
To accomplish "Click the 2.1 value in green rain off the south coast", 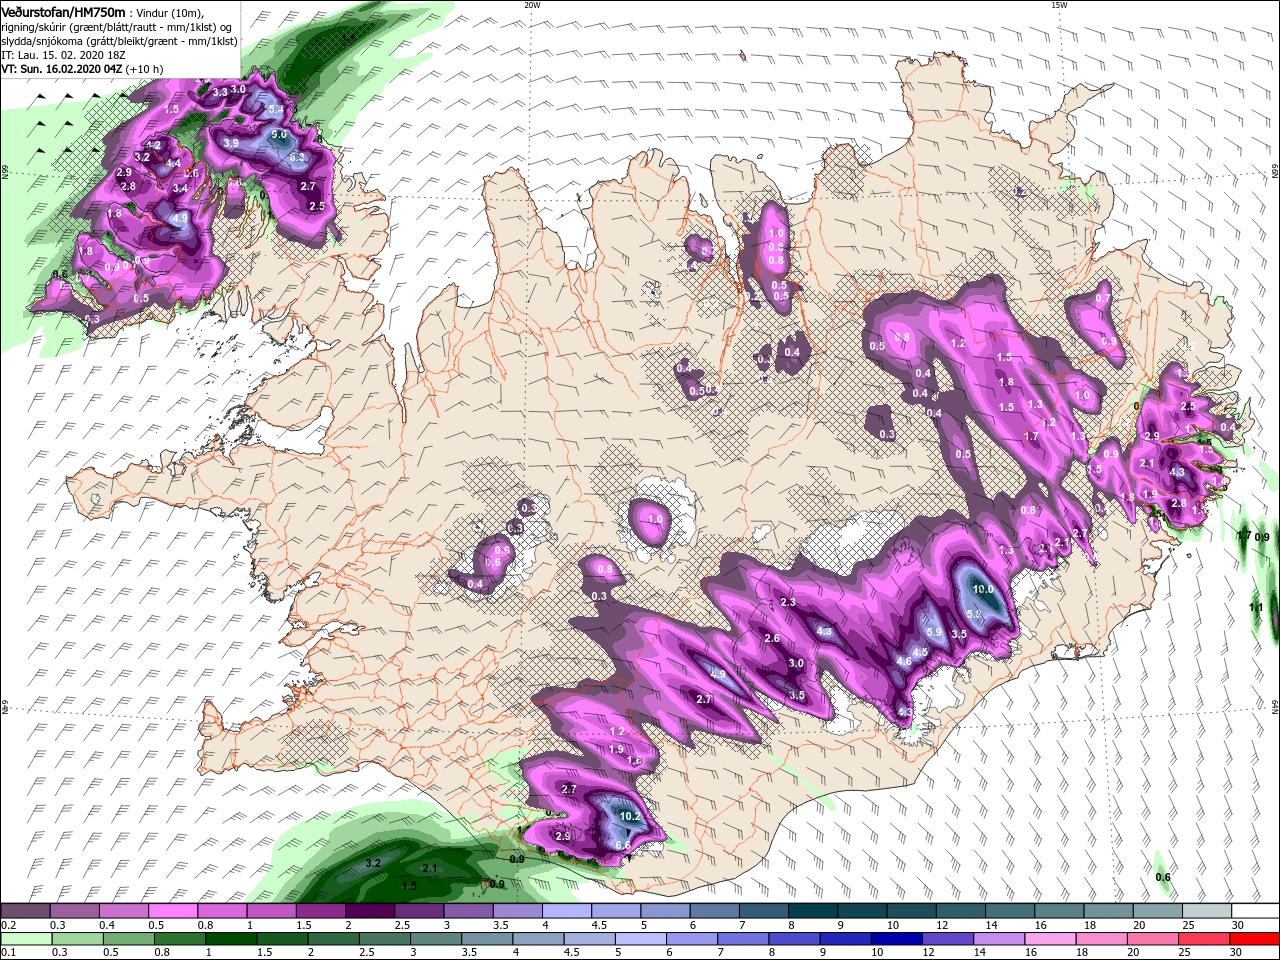I will coord(430,868).
